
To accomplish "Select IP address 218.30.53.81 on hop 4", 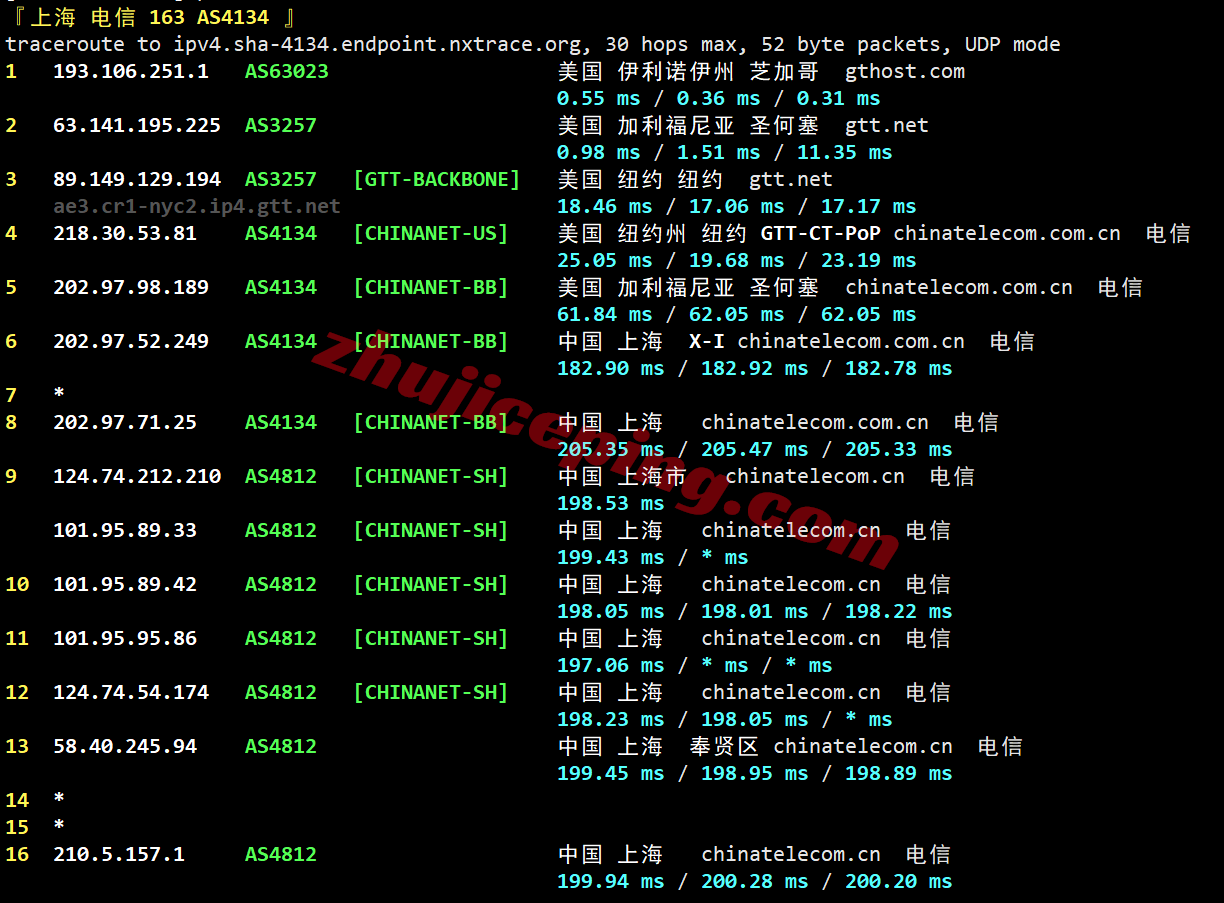I will (124, 233).
